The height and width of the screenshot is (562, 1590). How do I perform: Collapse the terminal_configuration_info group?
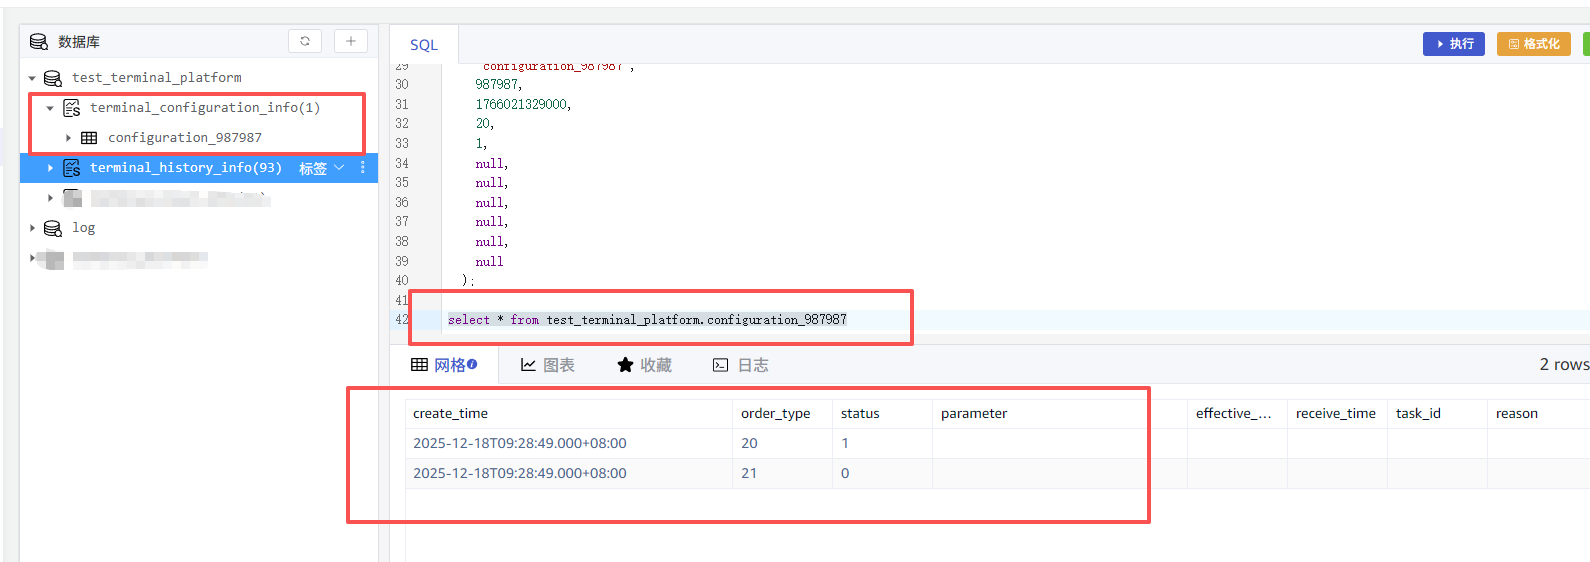pyautogui.click(x=50, y=108)
